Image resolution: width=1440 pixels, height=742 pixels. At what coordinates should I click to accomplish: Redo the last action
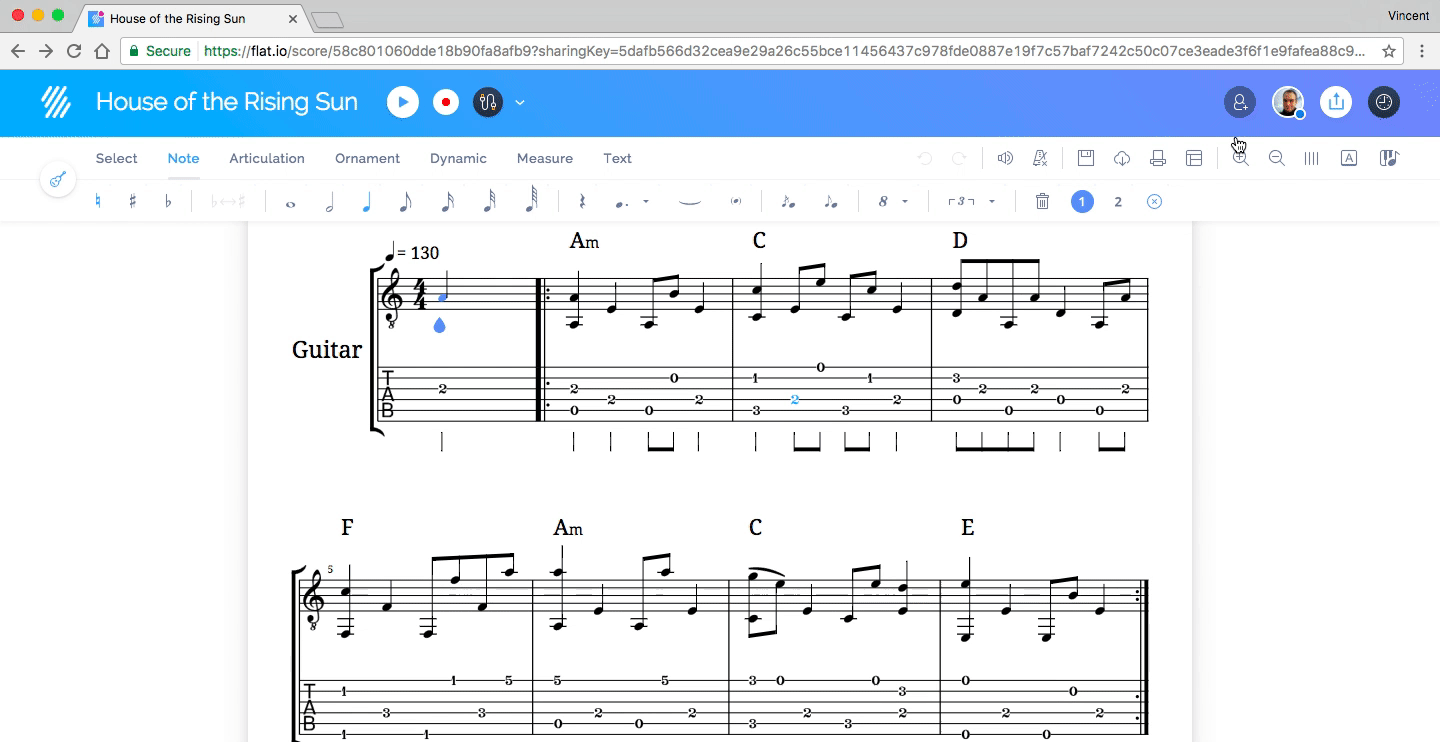click(958, 158)
